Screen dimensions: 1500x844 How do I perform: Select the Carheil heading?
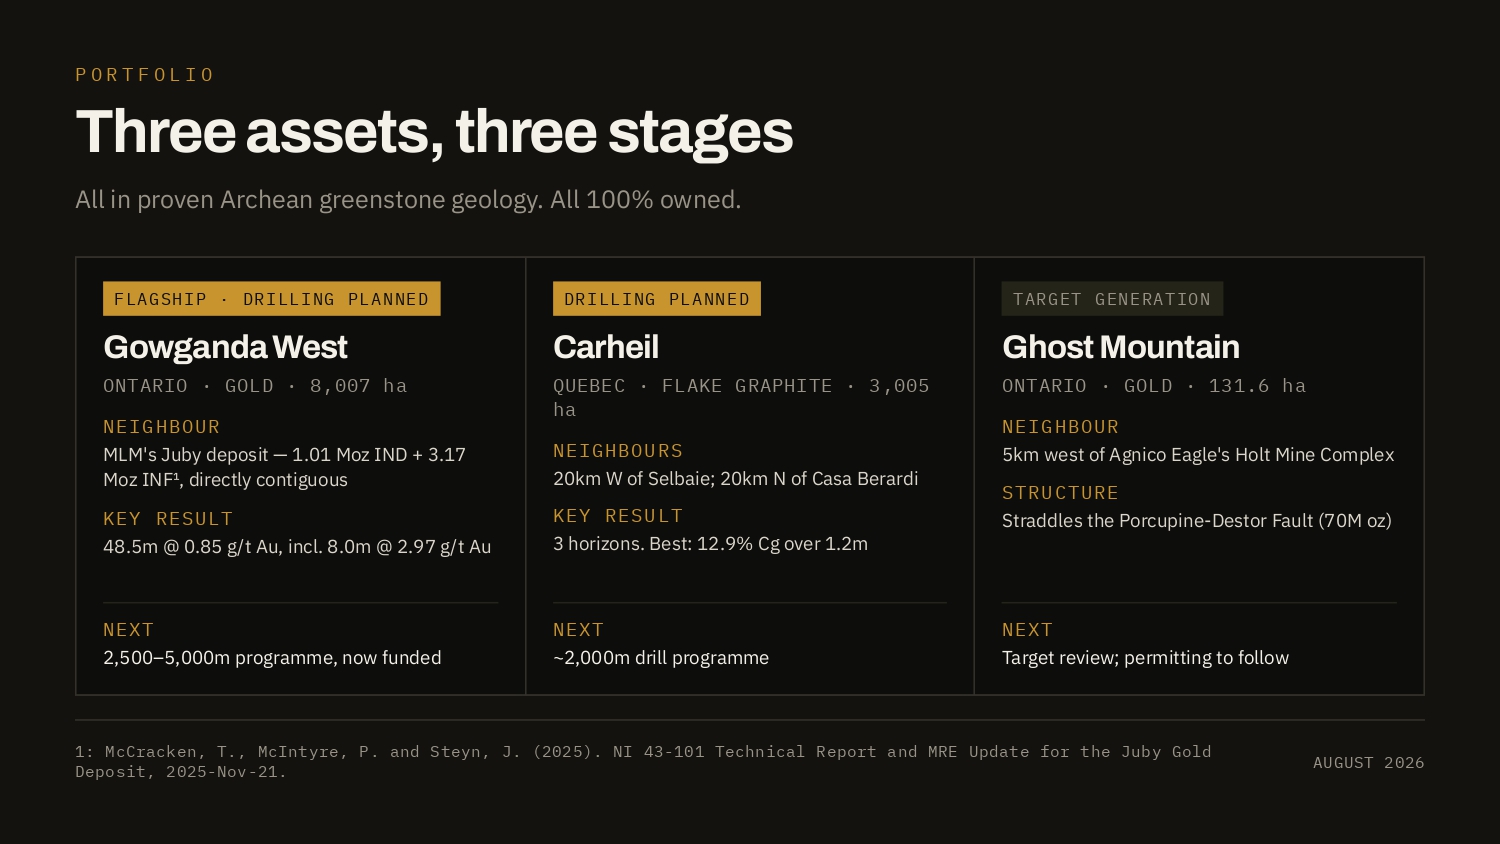coord(606,347)
